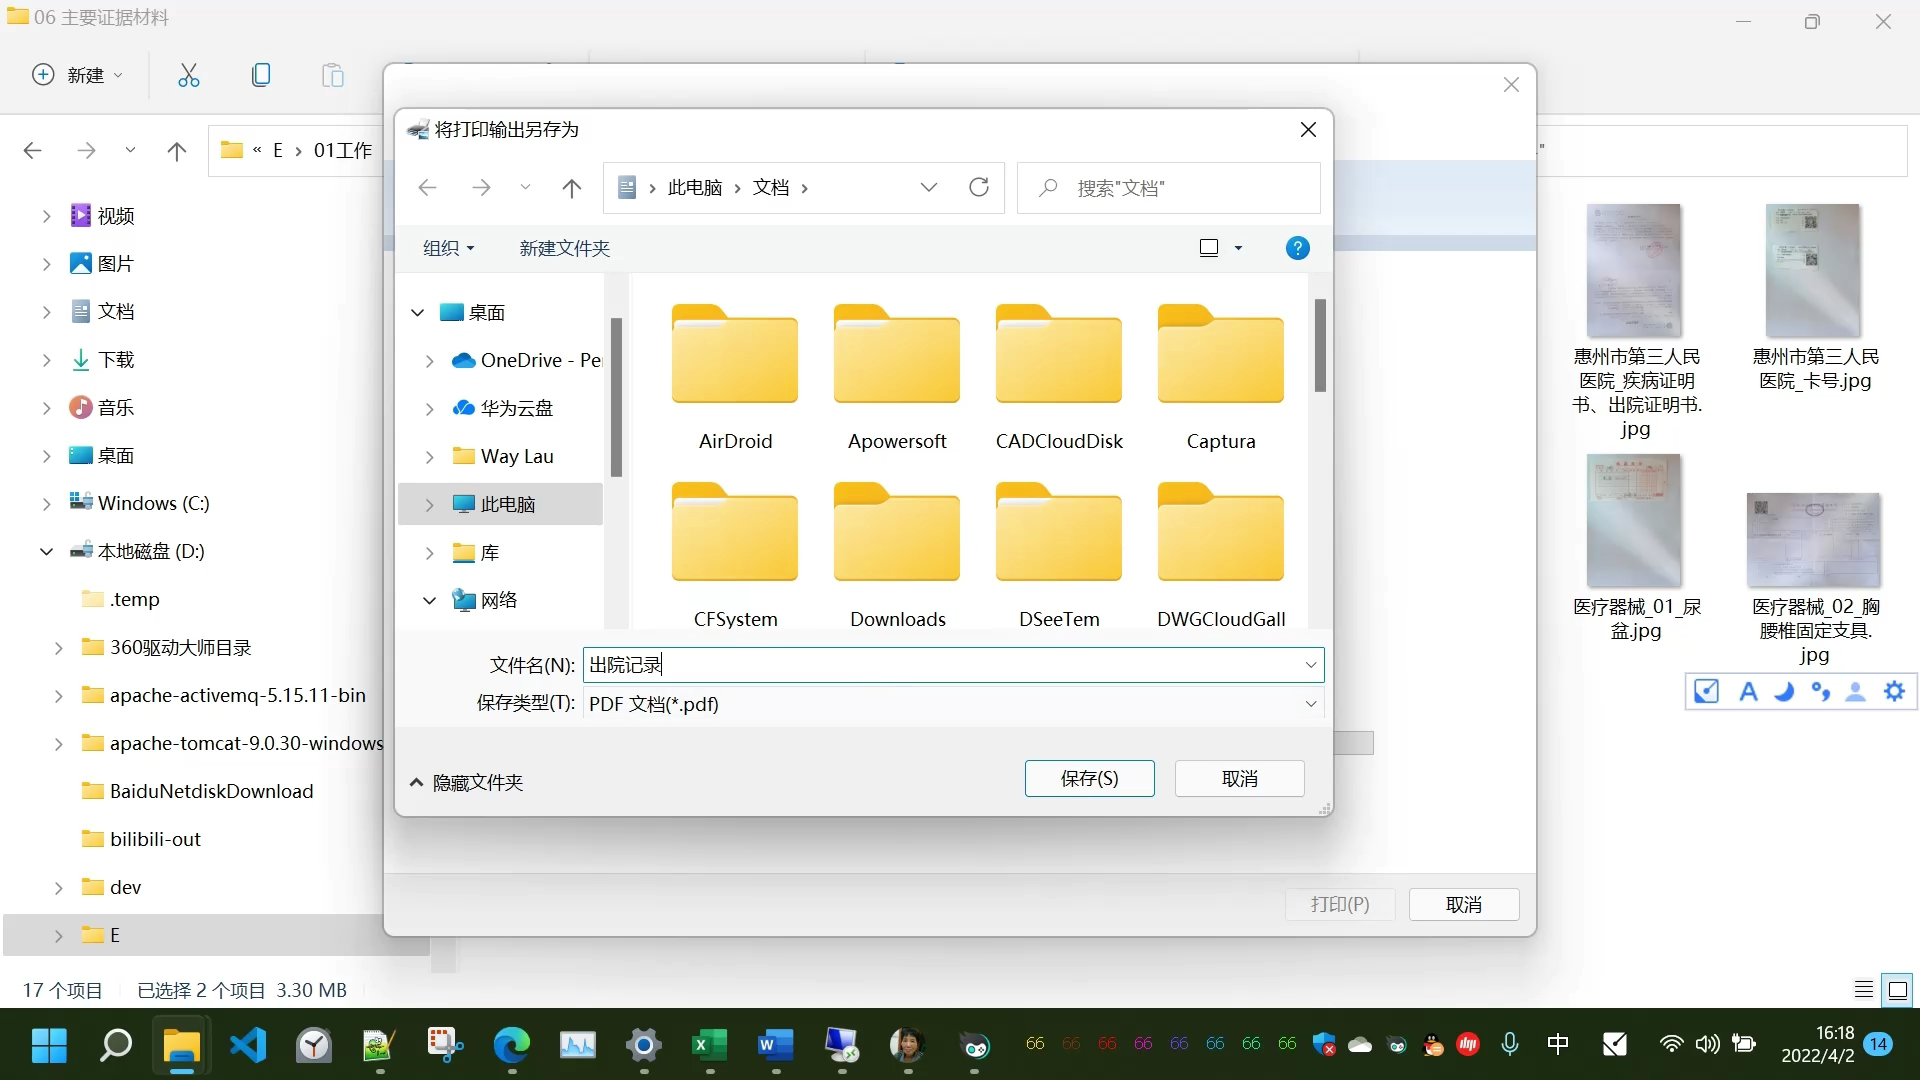Viewport: 1920px width, 1080px height.
Task: Toggle 隐藏文件夹 to hide the folders pane
Action: pos(466,782)
